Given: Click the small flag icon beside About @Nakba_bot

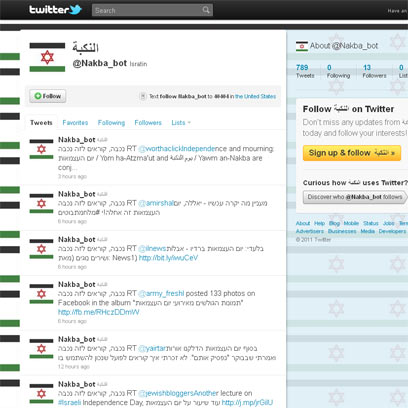Looking at the screenshot, I should click(302, 46).
